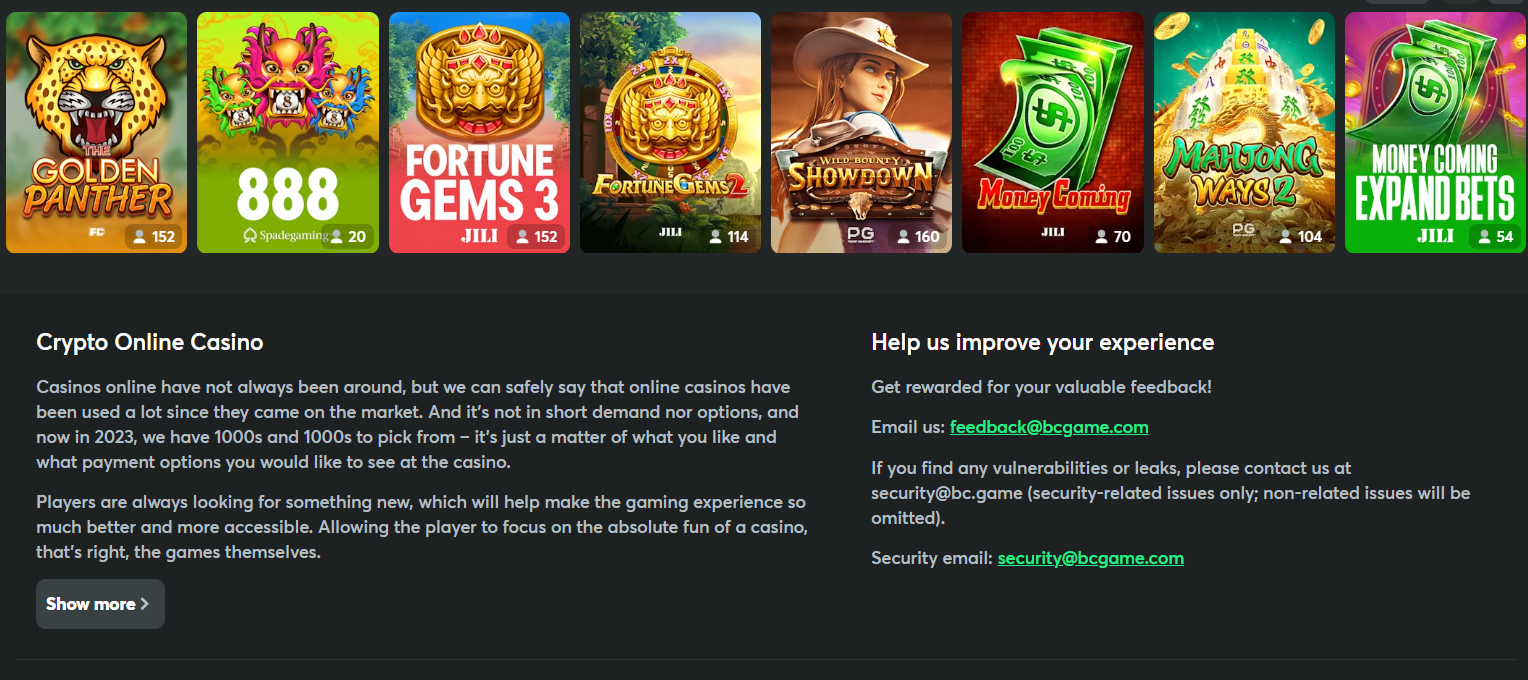Click PG logo on Mahjong Ways 2
Image resolution: width=1528 pixels, height=680 pixels.
[x=1243, y=232]
